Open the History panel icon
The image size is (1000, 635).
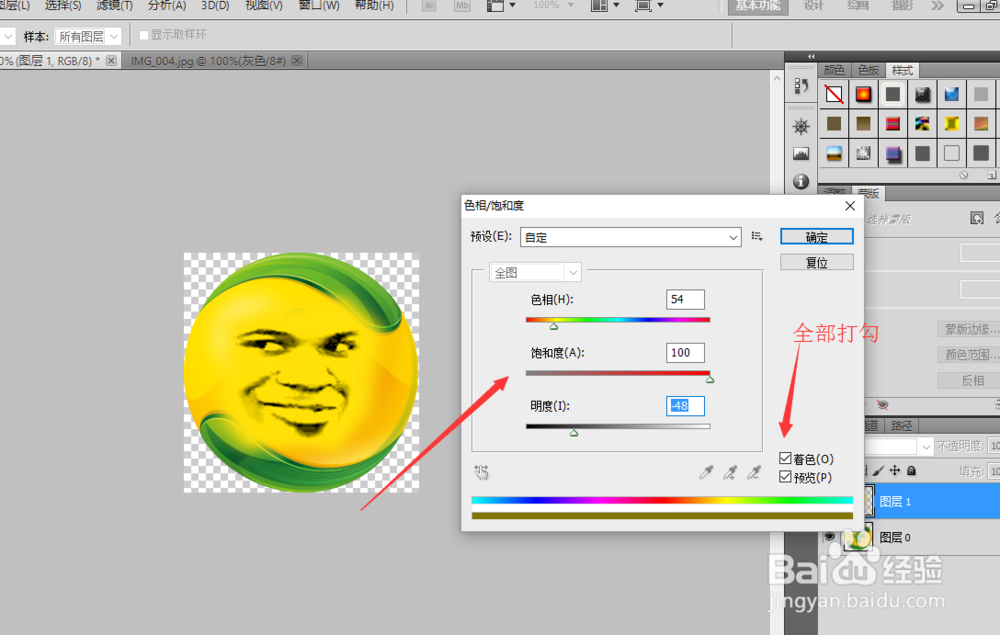801,85
